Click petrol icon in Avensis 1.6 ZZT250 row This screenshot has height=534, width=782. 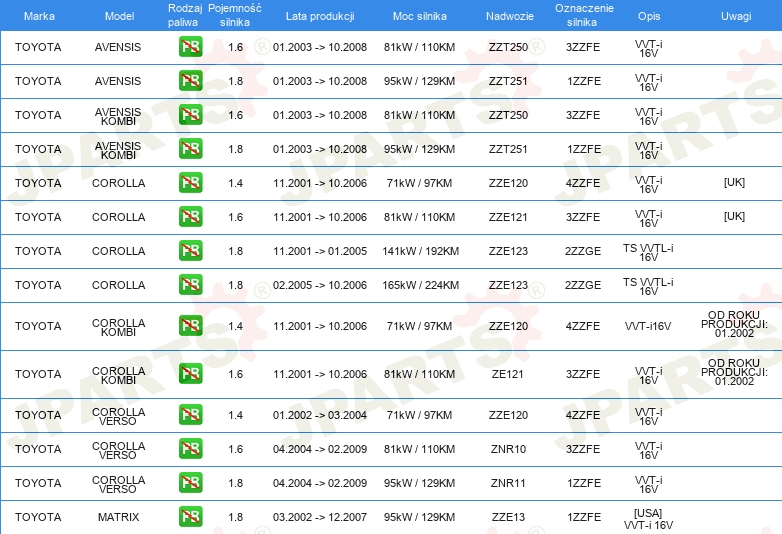[191, 47]
